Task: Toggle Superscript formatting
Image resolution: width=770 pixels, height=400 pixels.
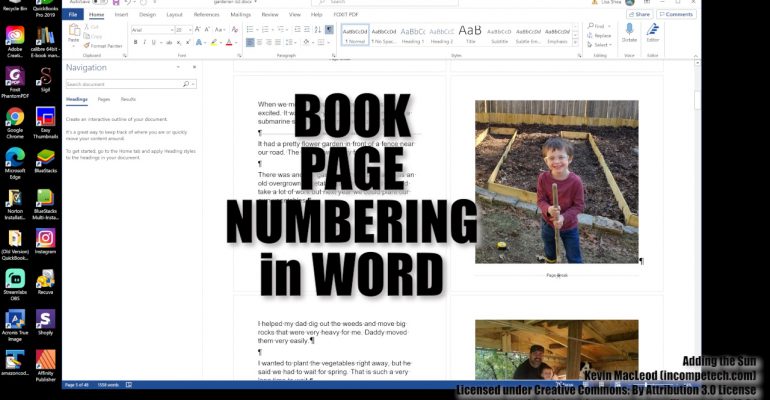Action: [188, 43]
